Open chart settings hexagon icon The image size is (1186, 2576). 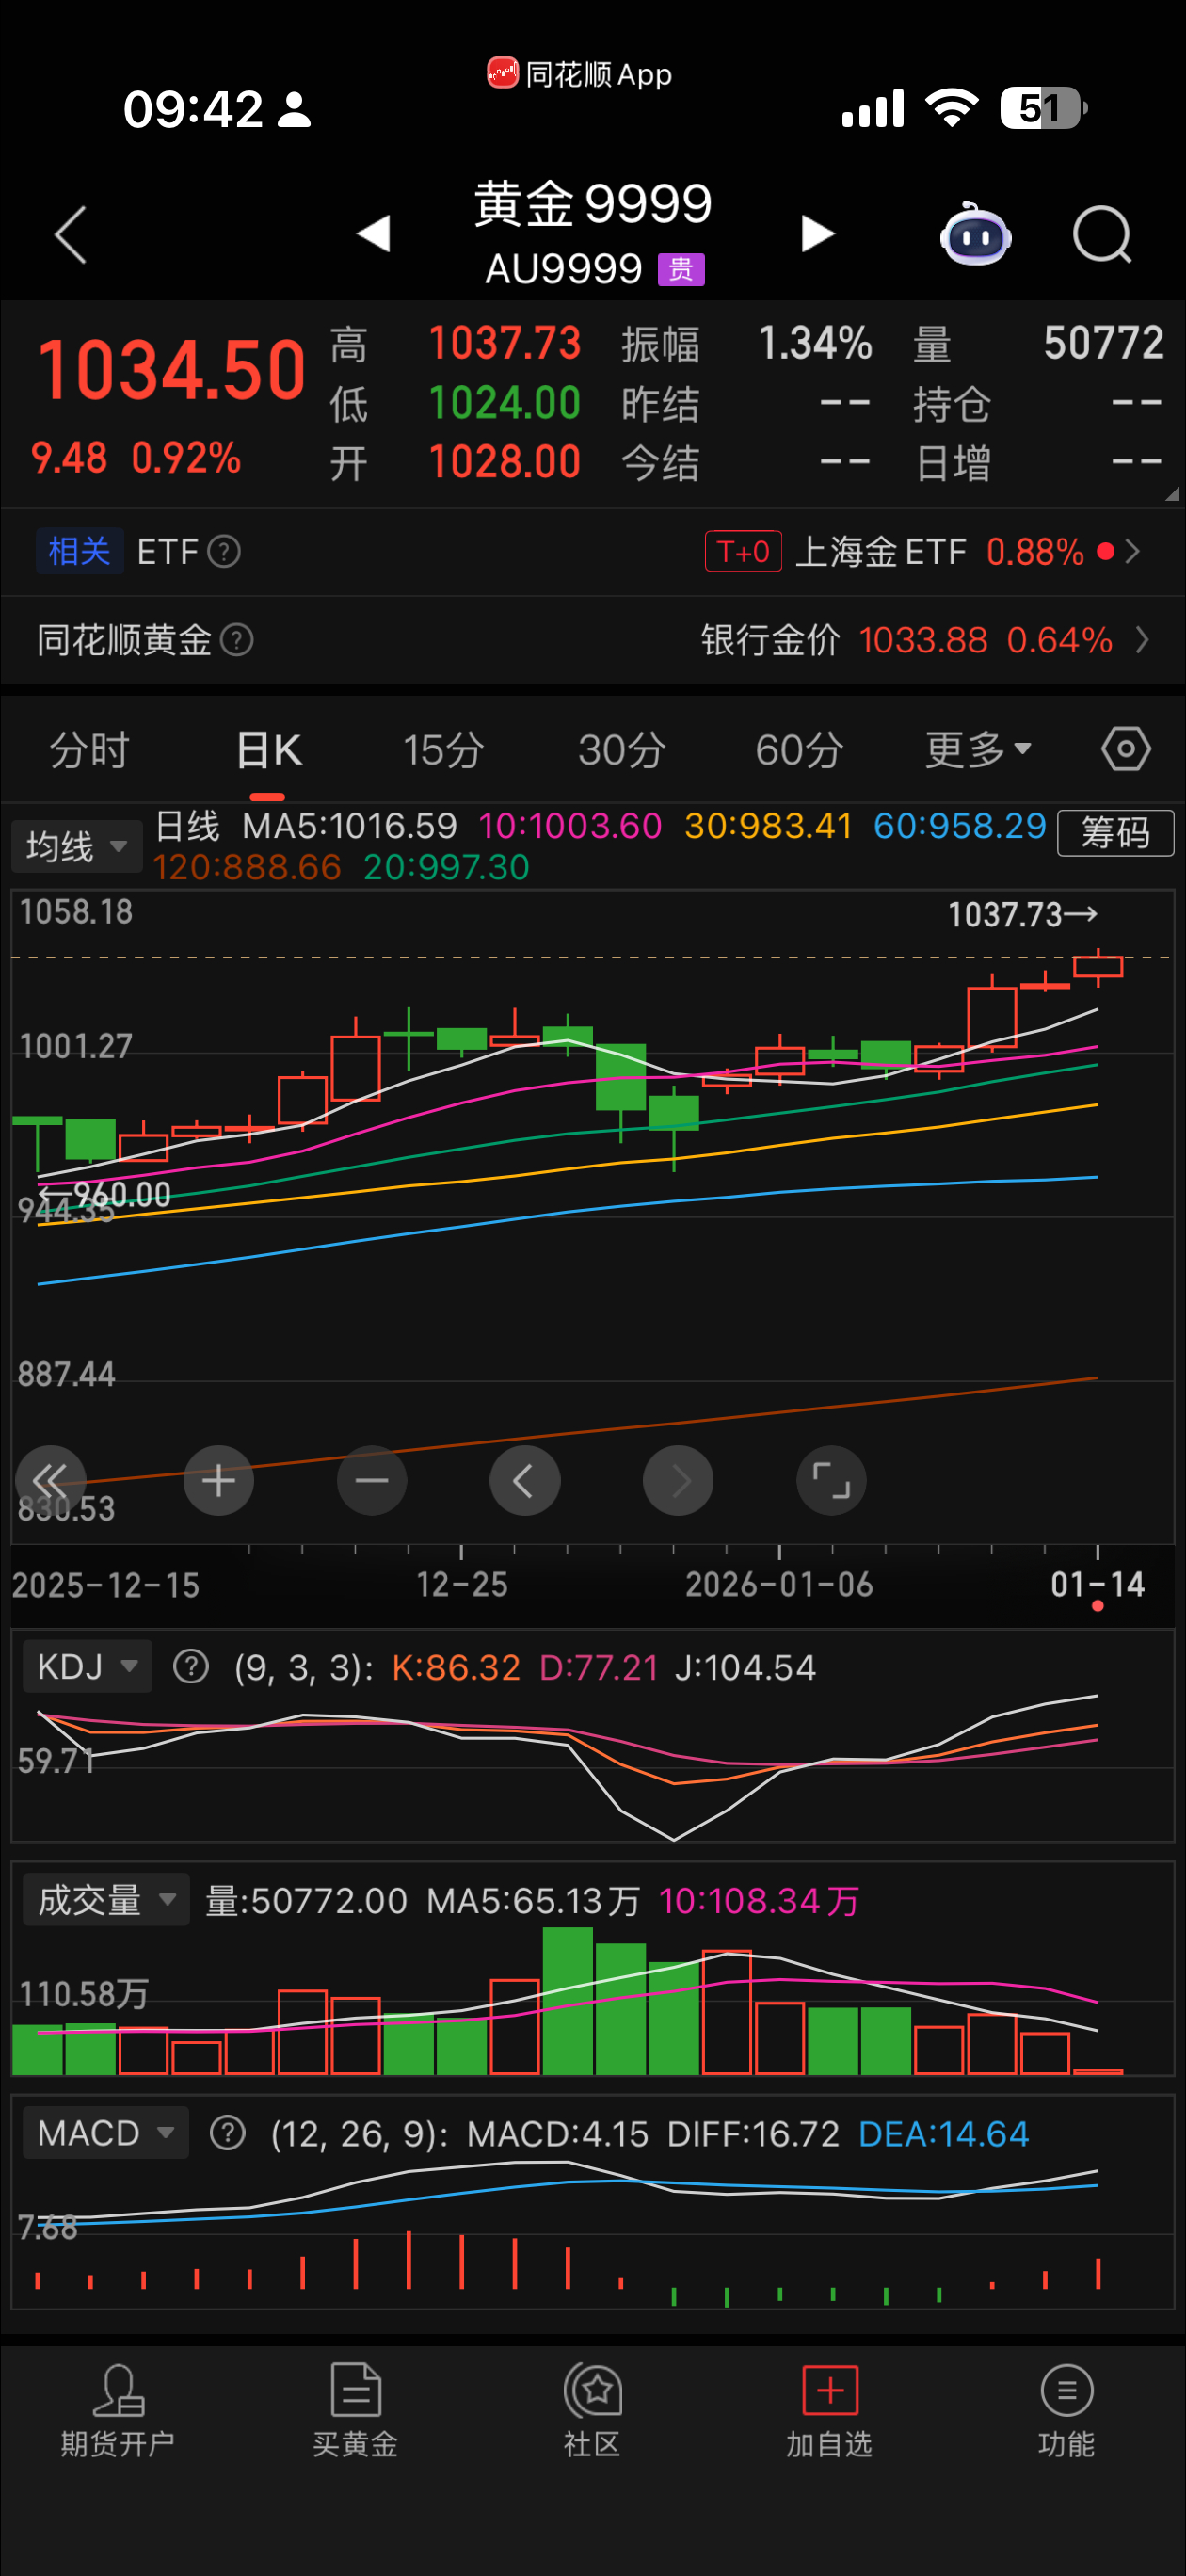tap(1126, 749)
